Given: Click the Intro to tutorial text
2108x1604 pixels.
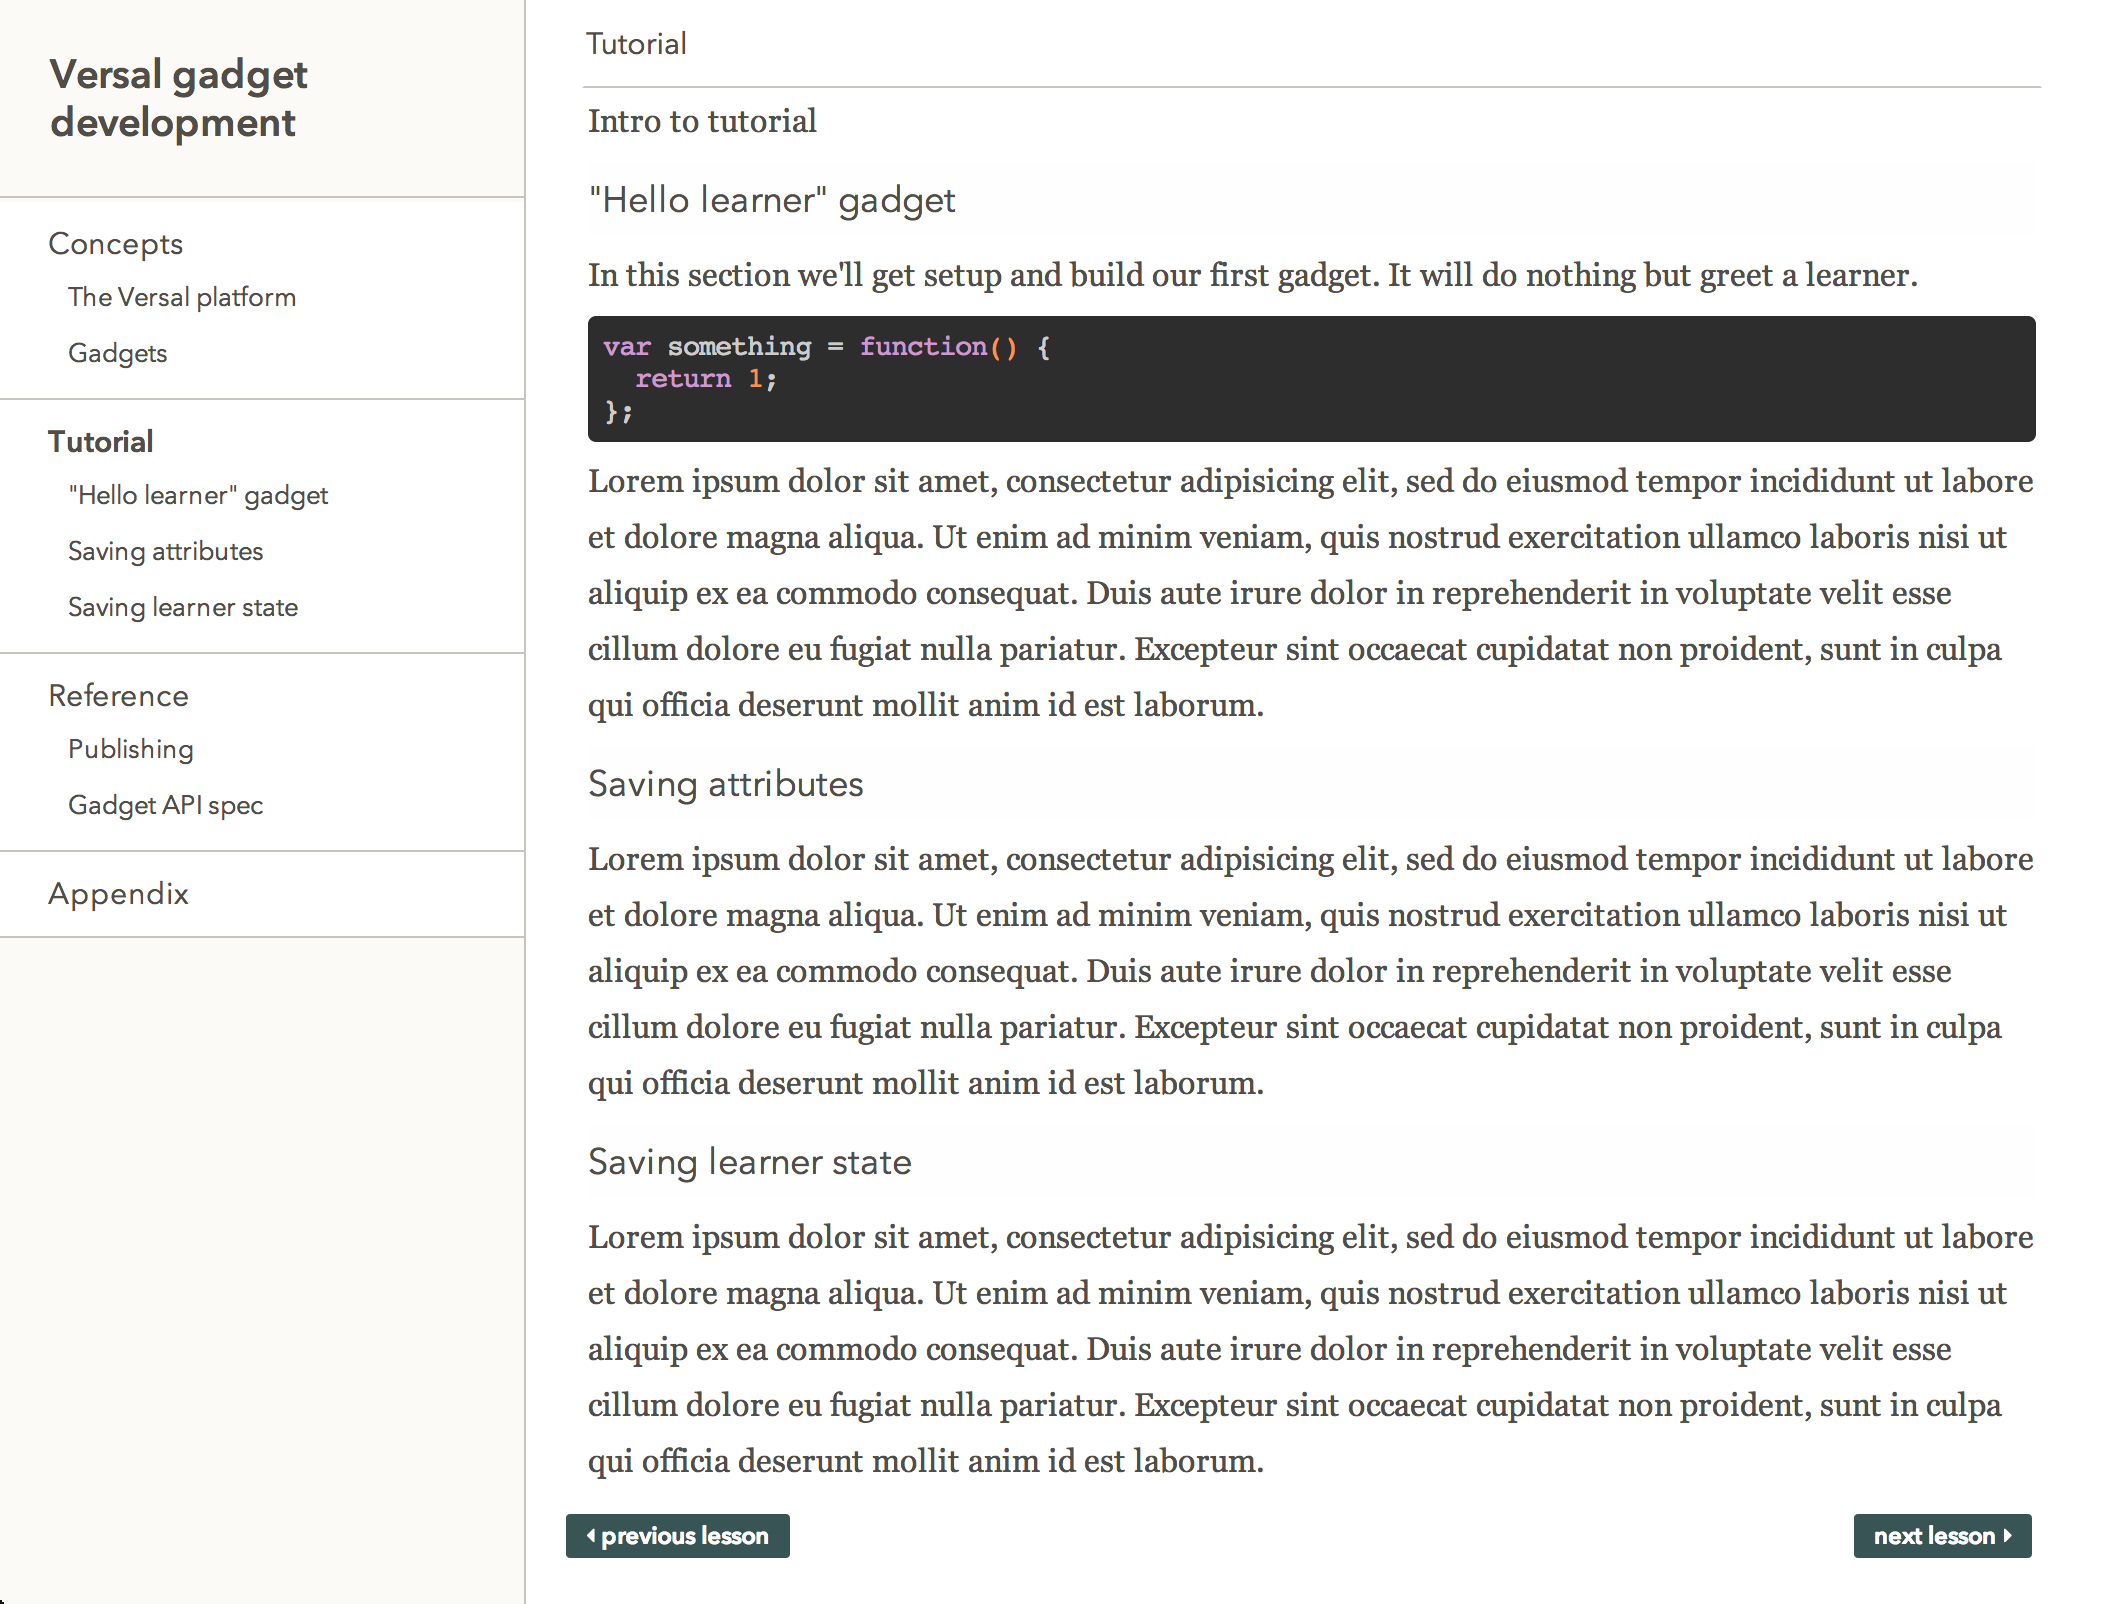Looking at the screenshot, I should [702, 121].
